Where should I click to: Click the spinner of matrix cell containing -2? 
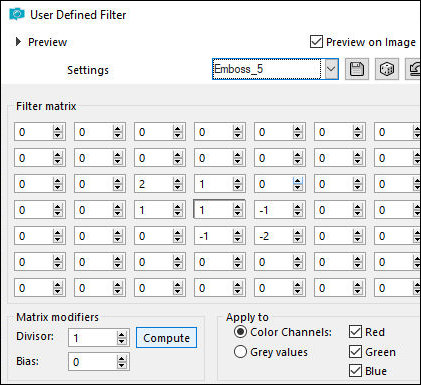[x=297, y=236]
